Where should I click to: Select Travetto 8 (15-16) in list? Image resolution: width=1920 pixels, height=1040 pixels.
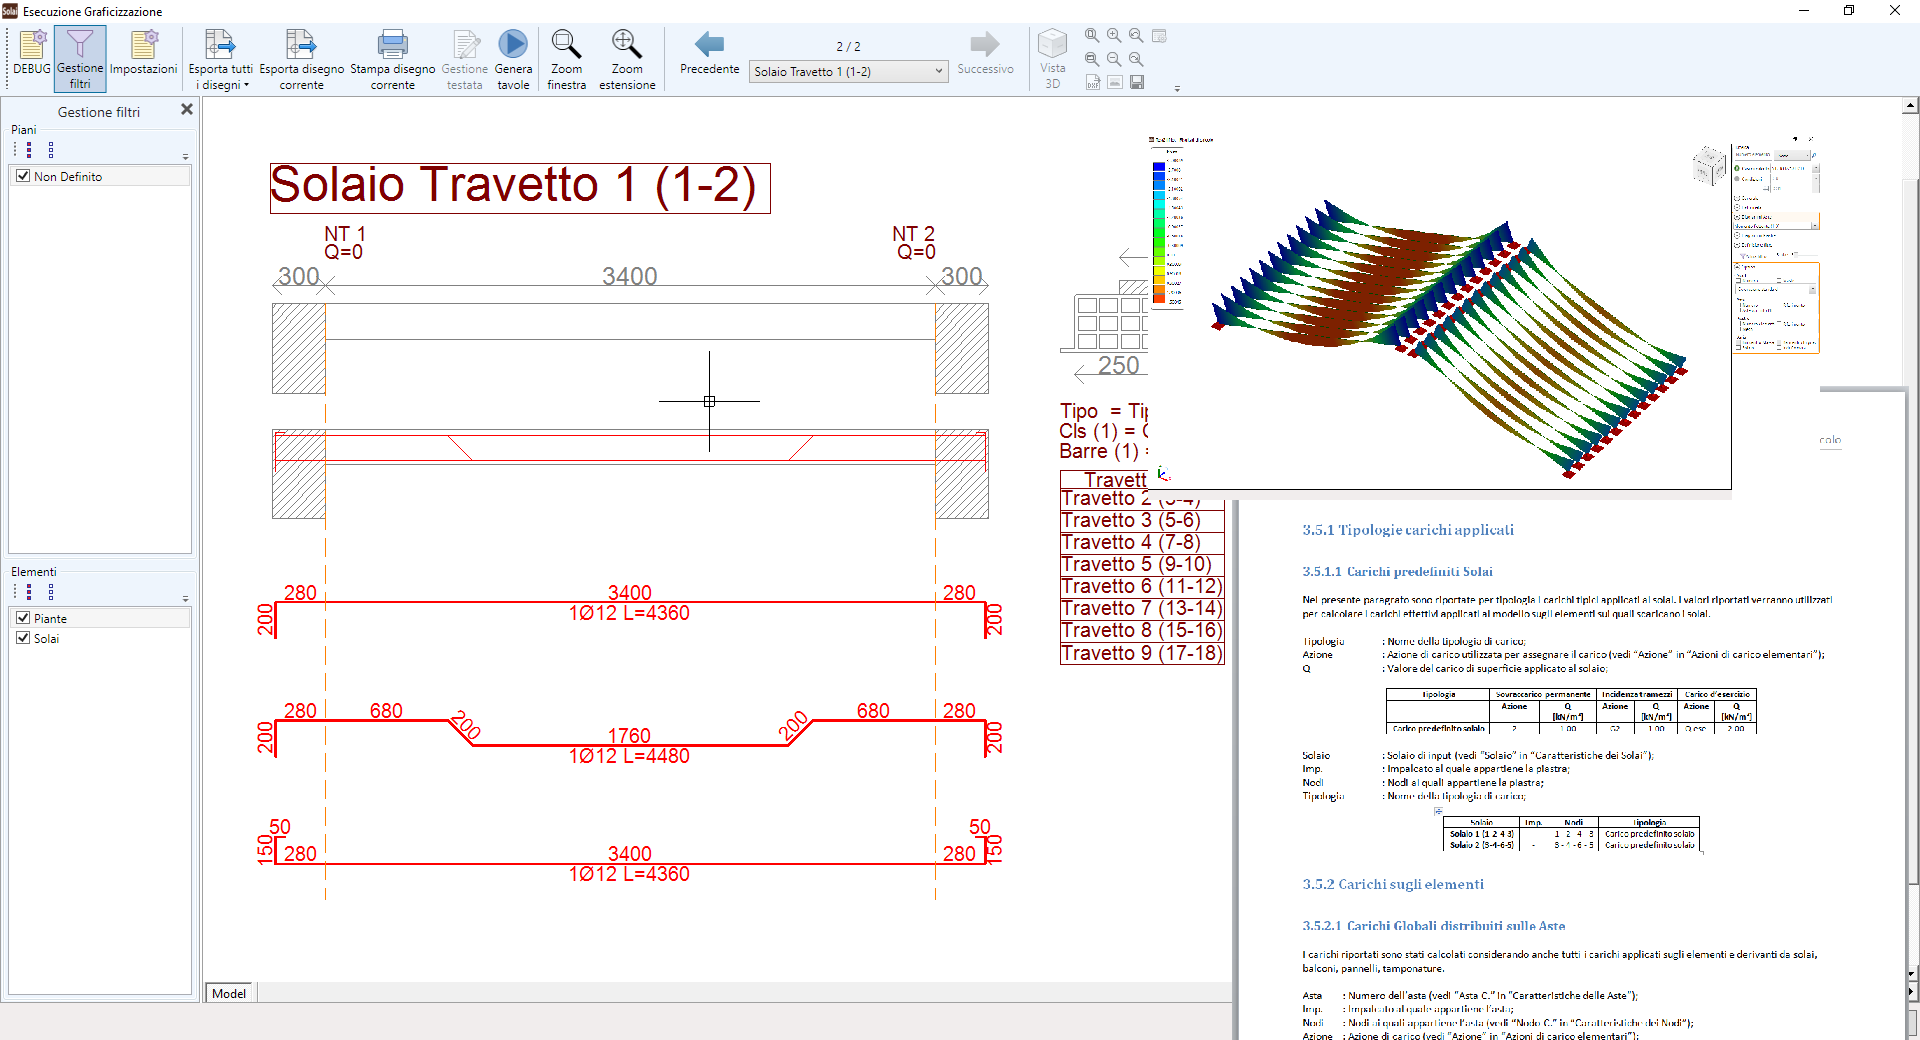click(1141, 630)
